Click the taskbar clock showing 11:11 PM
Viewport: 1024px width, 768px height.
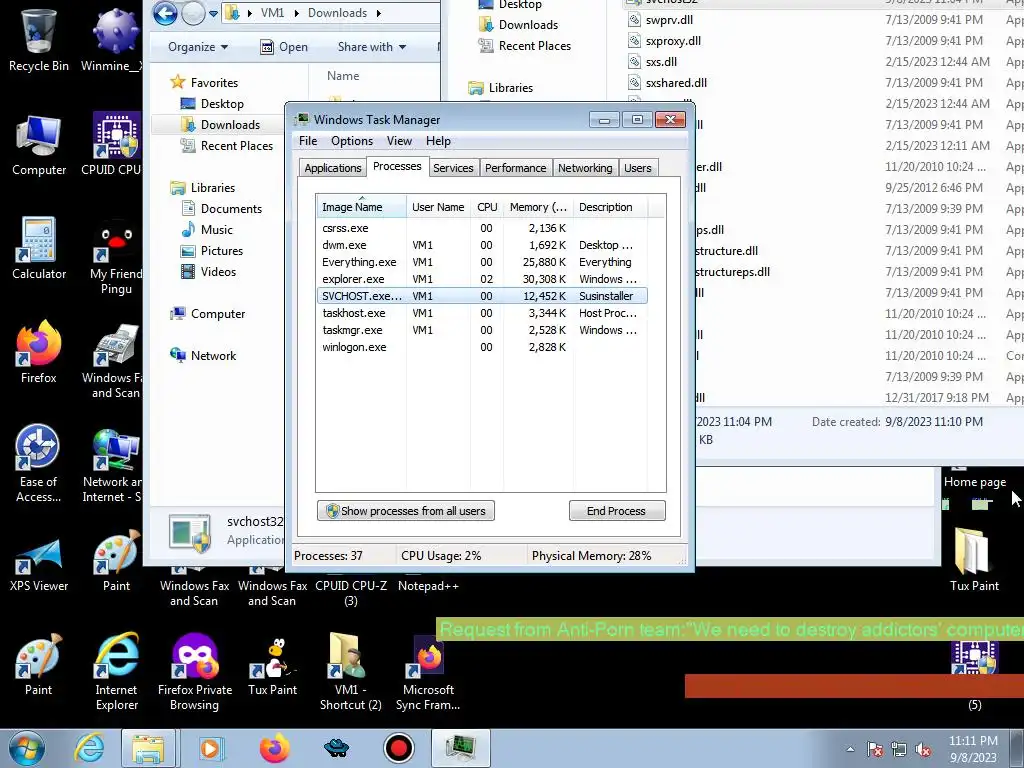coord(973,748)
